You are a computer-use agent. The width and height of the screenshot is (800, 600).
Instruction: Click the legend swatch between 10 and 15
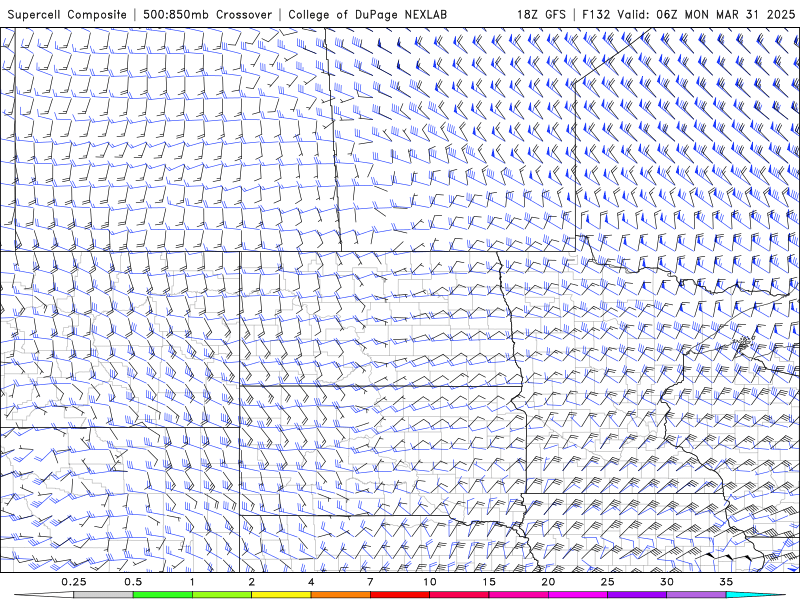pos(459,595)
